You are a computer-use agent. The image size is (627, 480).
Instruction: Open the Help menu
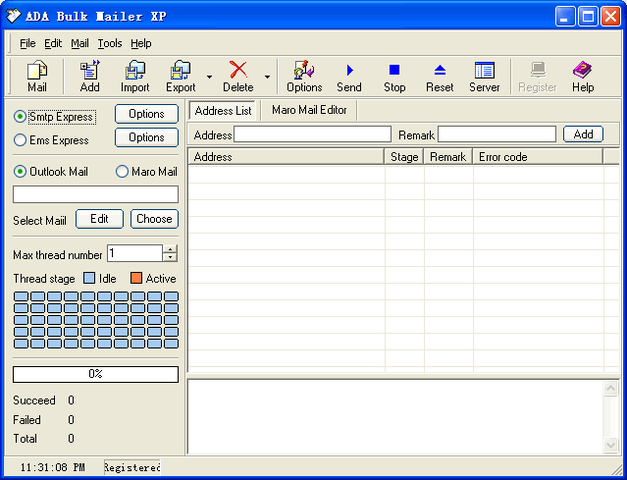141,43
